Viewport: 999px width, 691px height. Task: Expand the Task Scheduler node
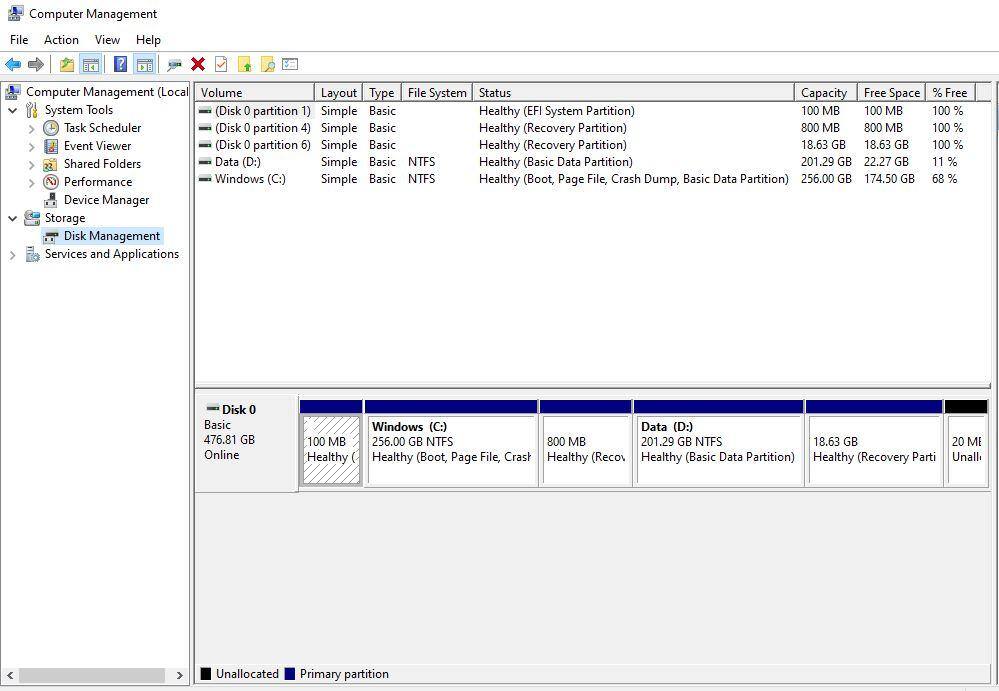(x=31, y=128)
